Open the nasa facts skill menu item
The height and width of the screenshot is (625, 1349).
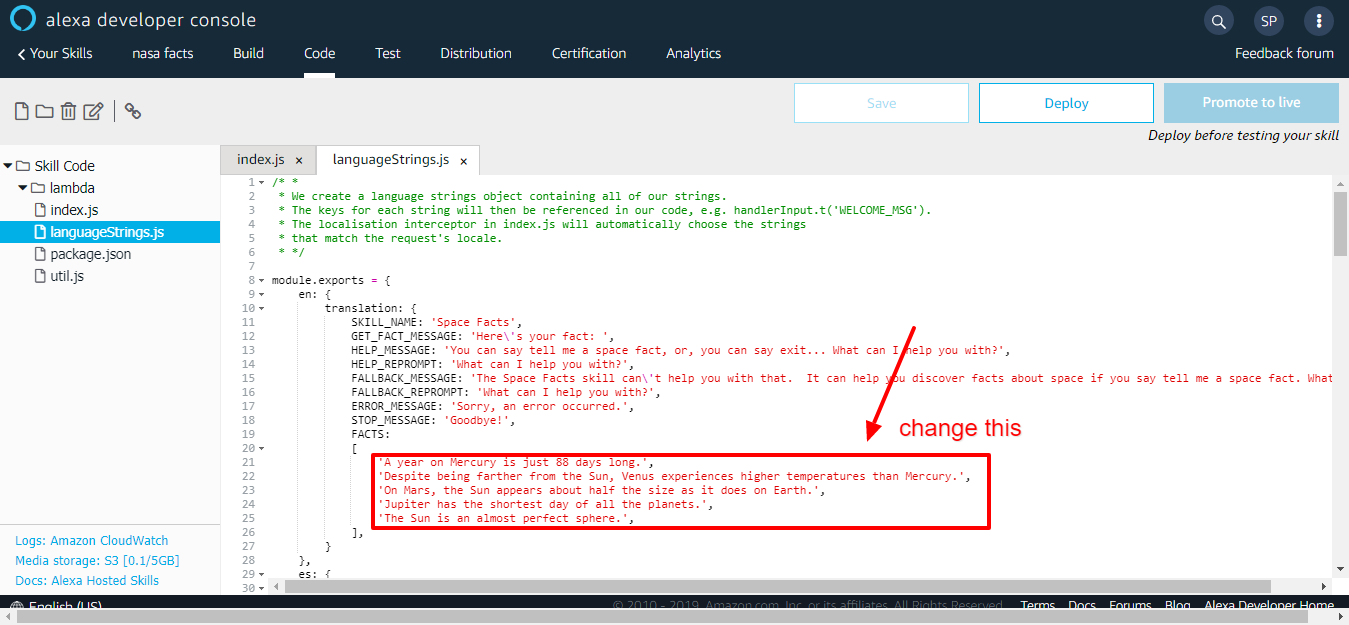tap(163, 53)
